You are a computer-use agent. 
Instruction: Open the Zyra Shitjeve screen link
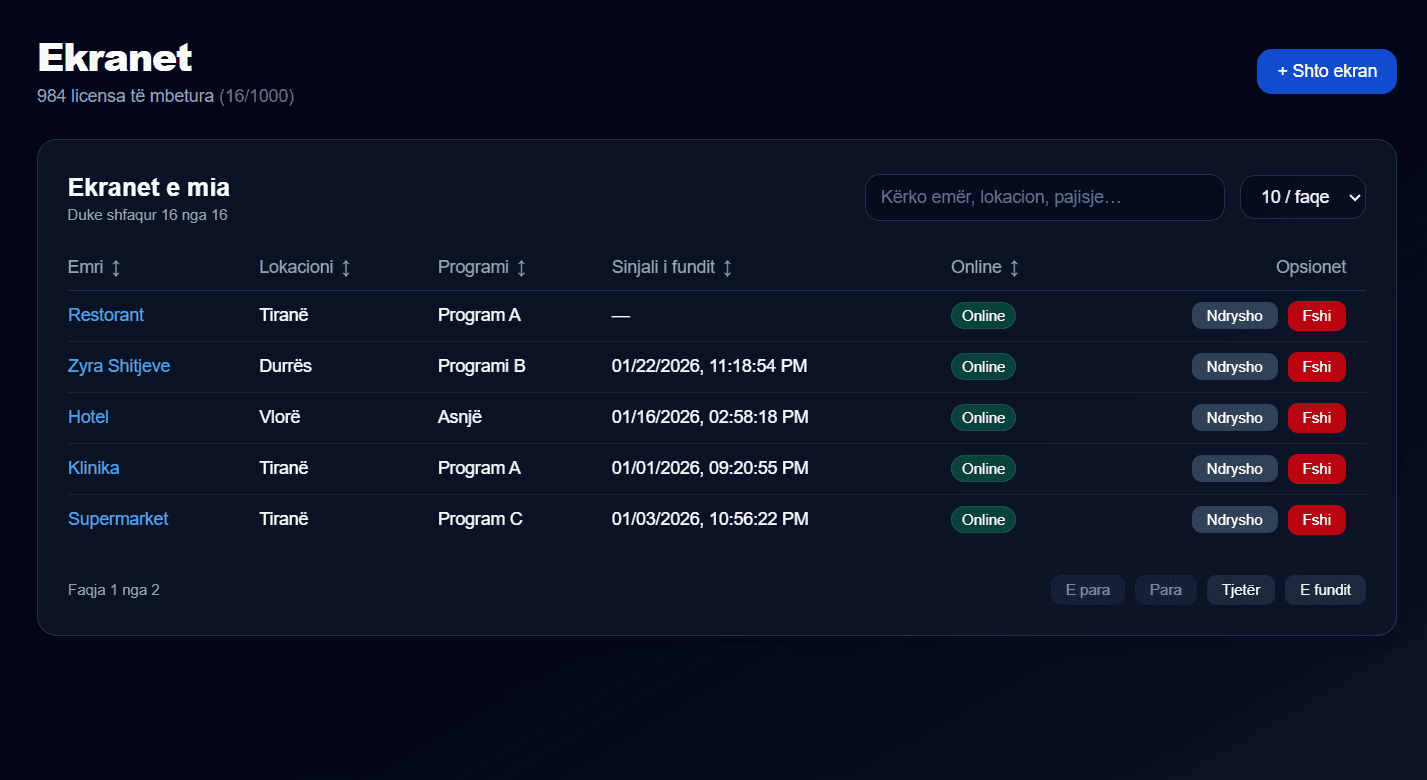(119, 366)
